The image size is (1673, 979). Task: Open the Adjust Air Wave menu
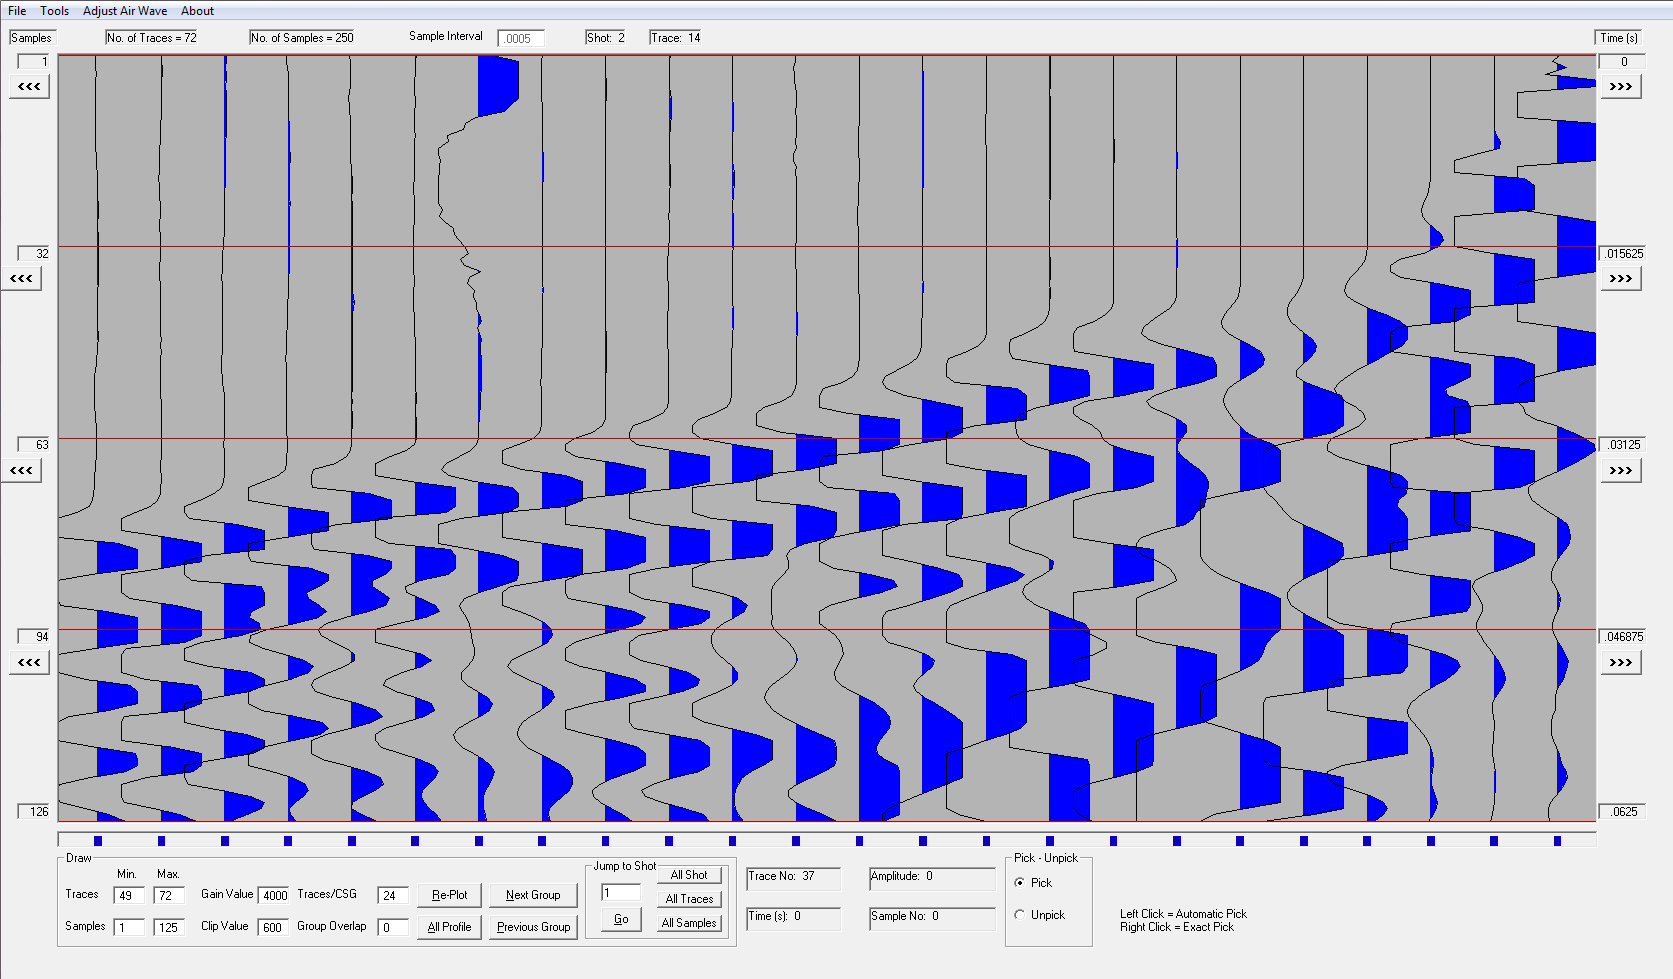coord(125,11)
